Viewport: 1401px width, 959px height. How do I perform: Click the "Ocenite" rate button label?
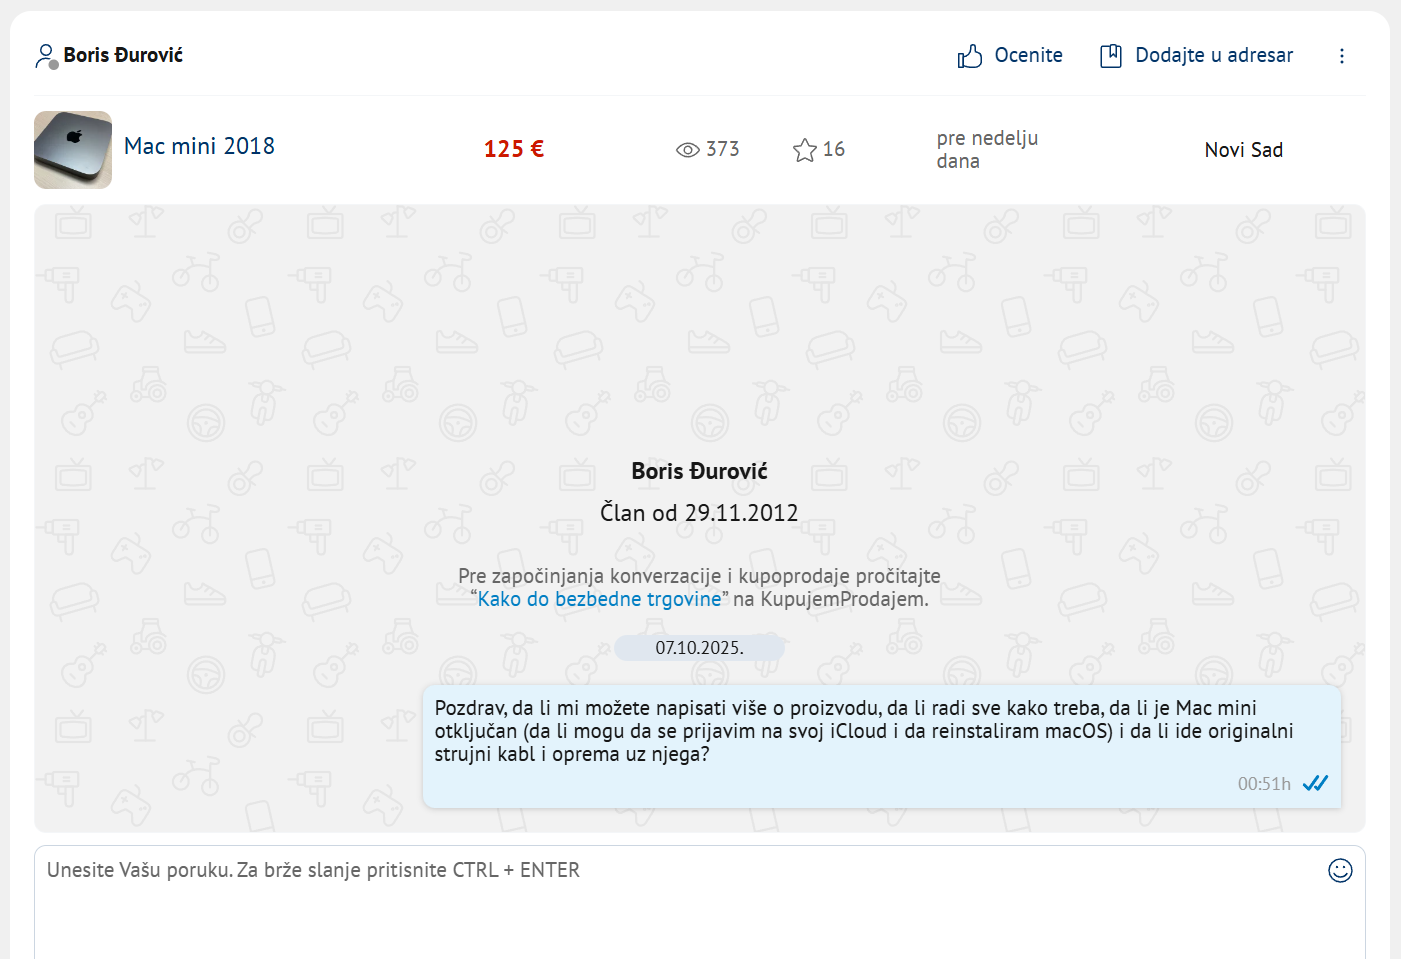click(1028, 56)
